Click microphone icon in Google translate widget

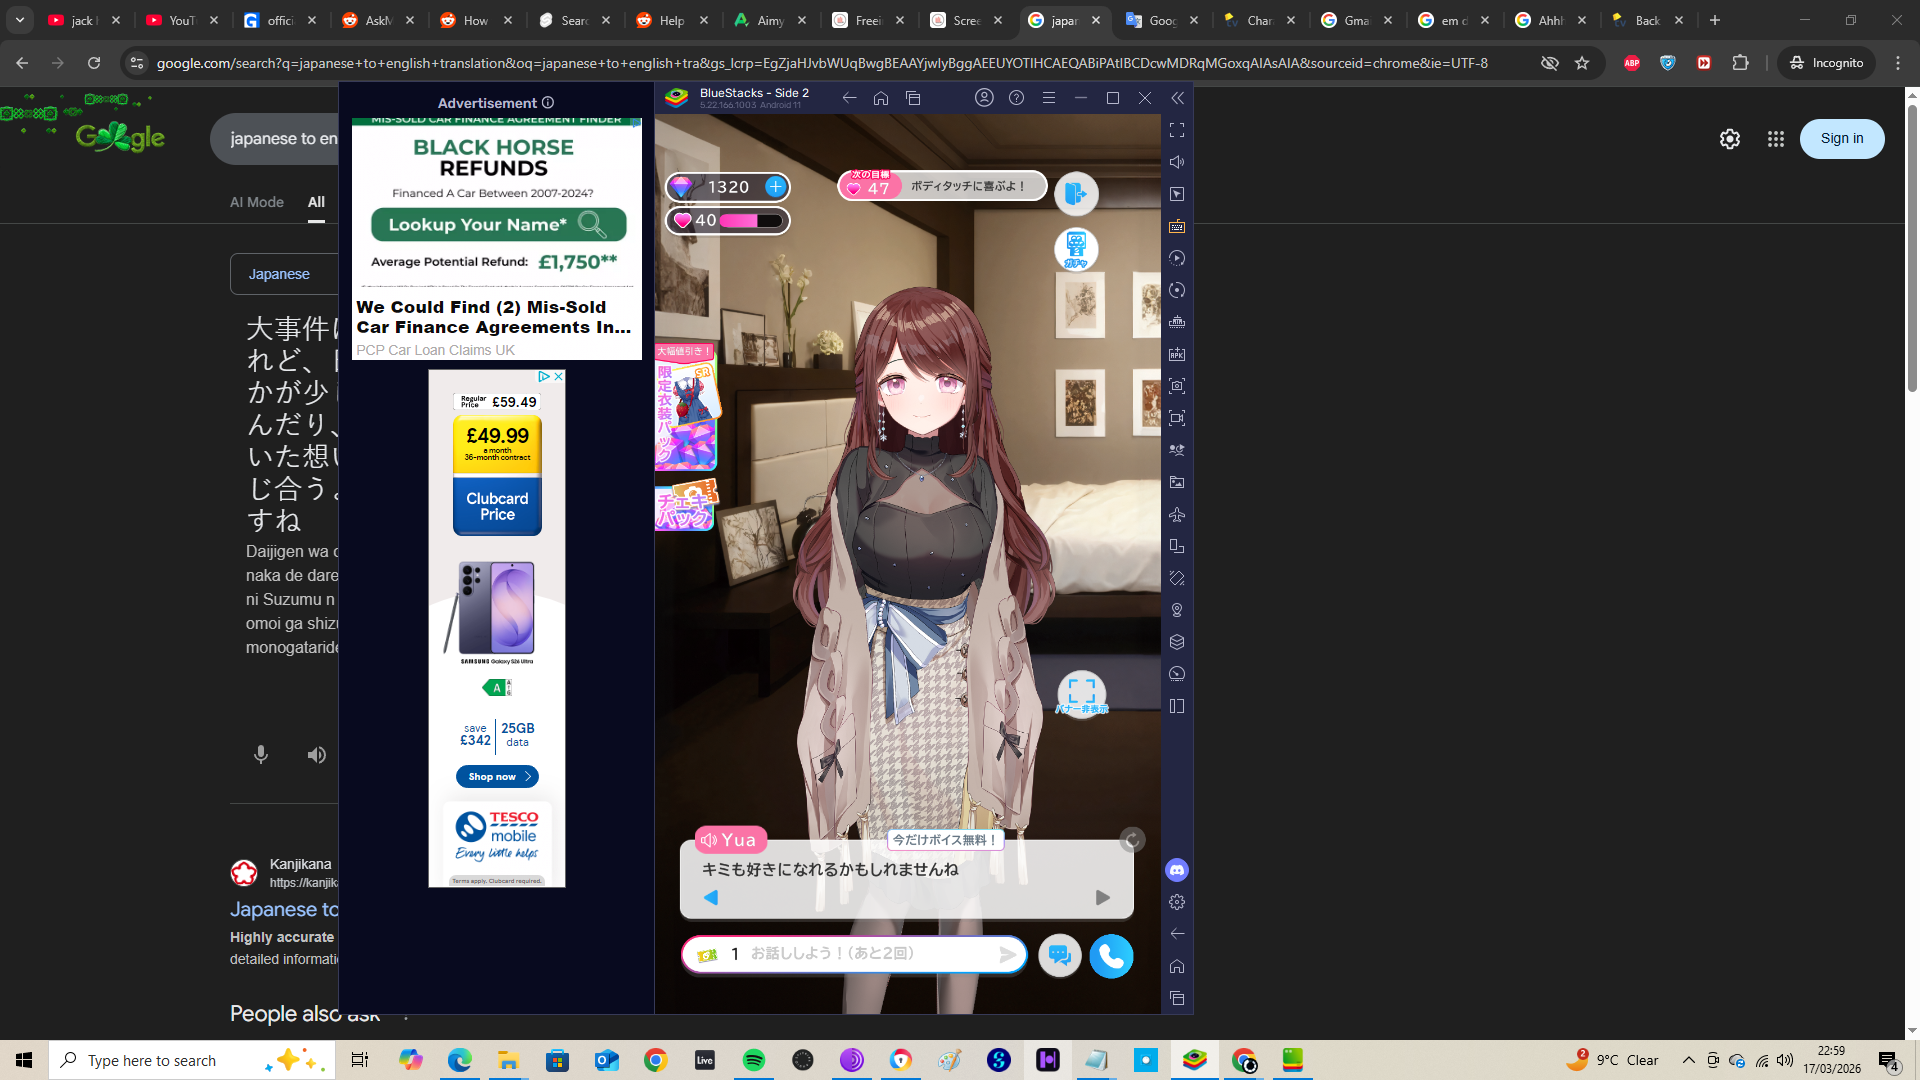click(x=261, y=755)
